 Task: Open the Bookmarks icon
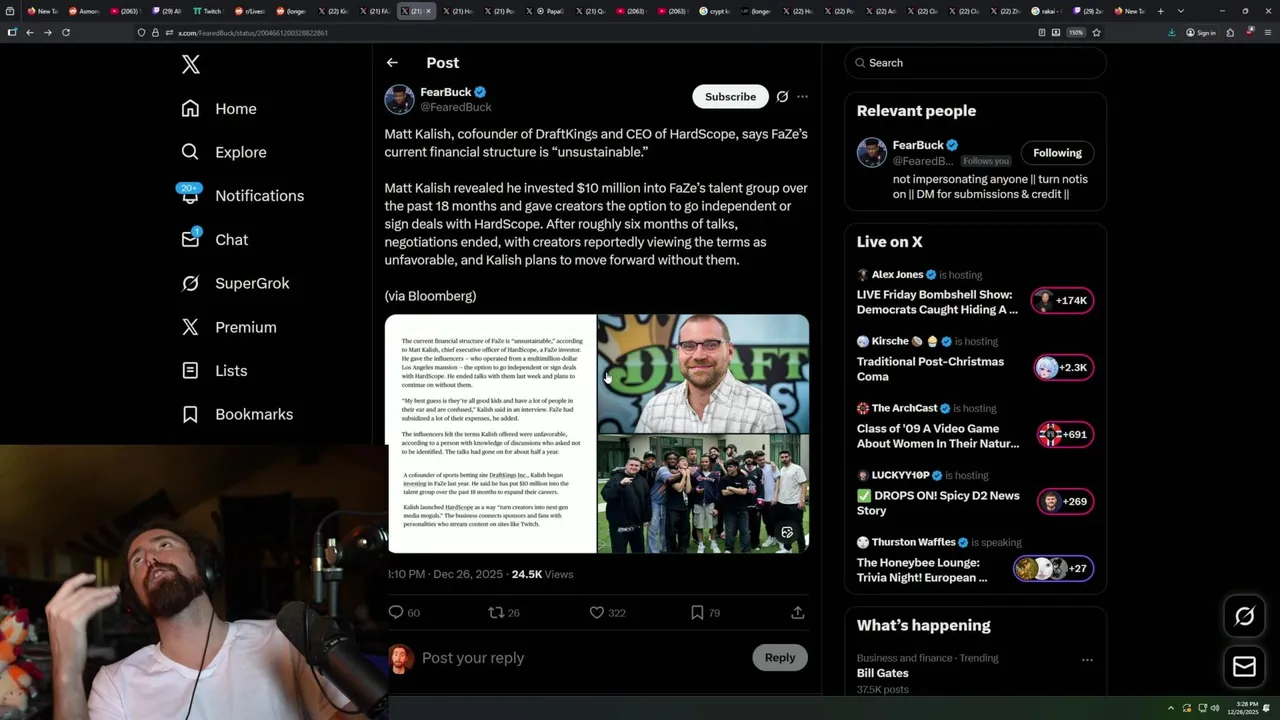coord(190,414)
